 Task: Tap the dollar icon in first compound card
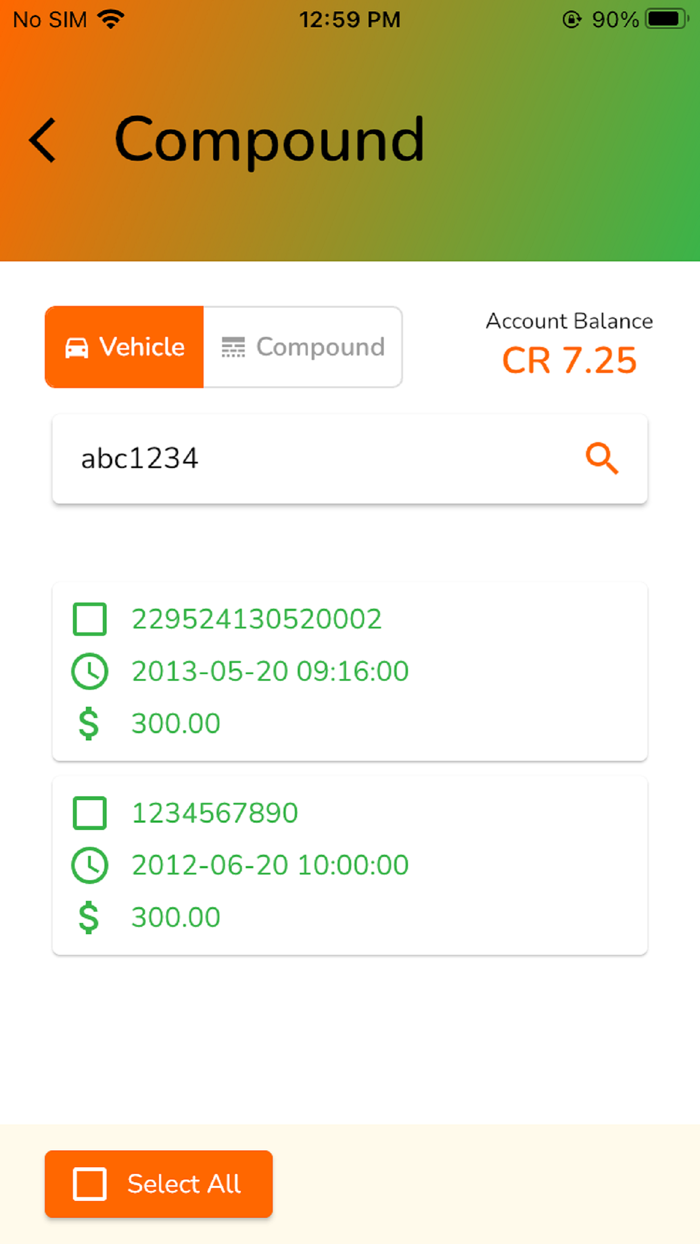[x=89, y=723]
